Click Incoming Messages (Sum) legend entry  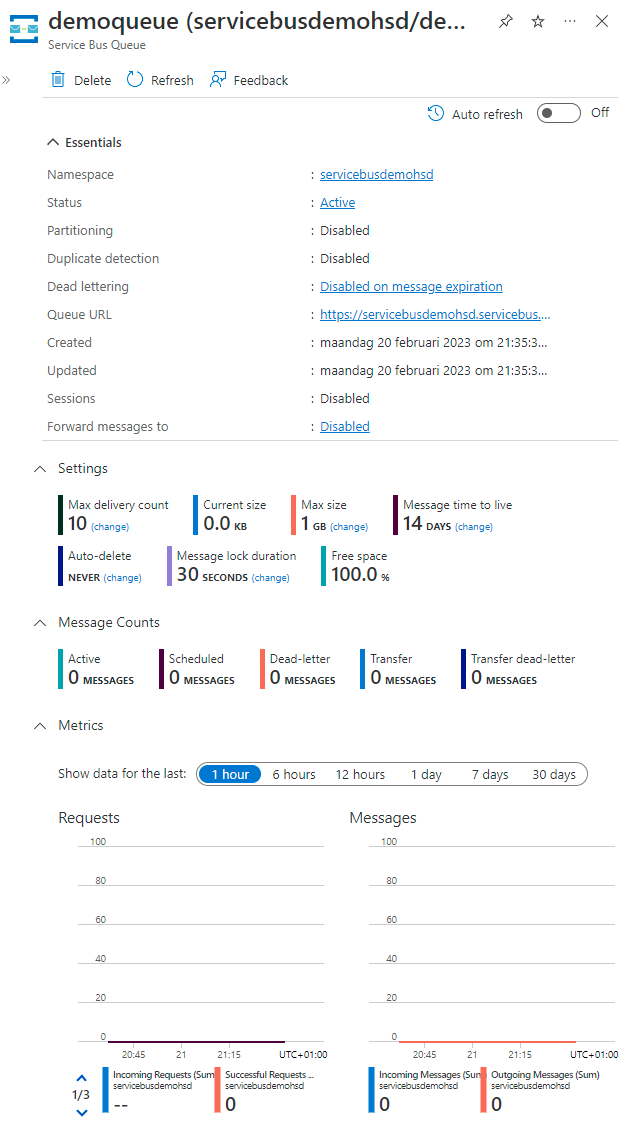click(426, 1089)
